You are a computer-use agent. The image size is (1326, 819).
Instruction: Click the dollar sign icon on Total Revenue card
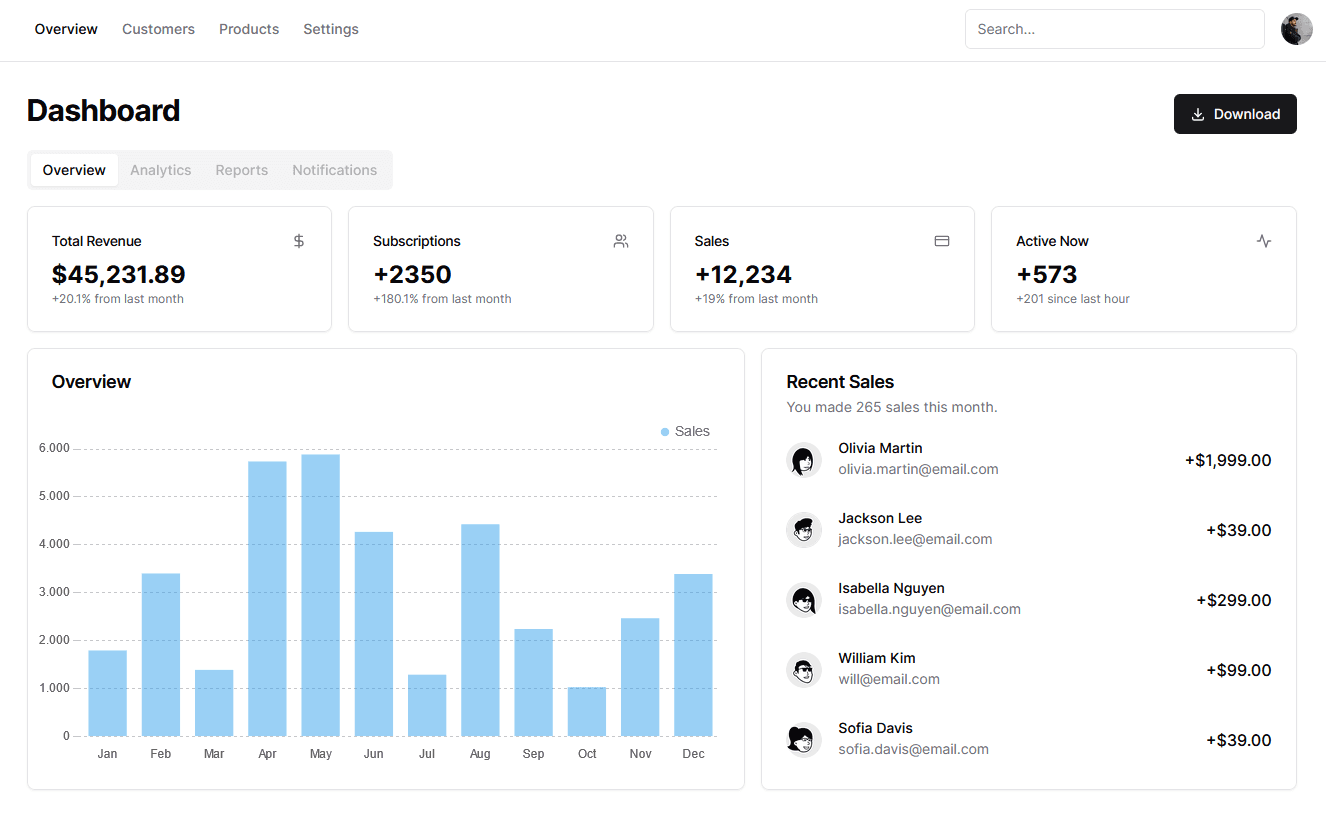tap(298, 241)
